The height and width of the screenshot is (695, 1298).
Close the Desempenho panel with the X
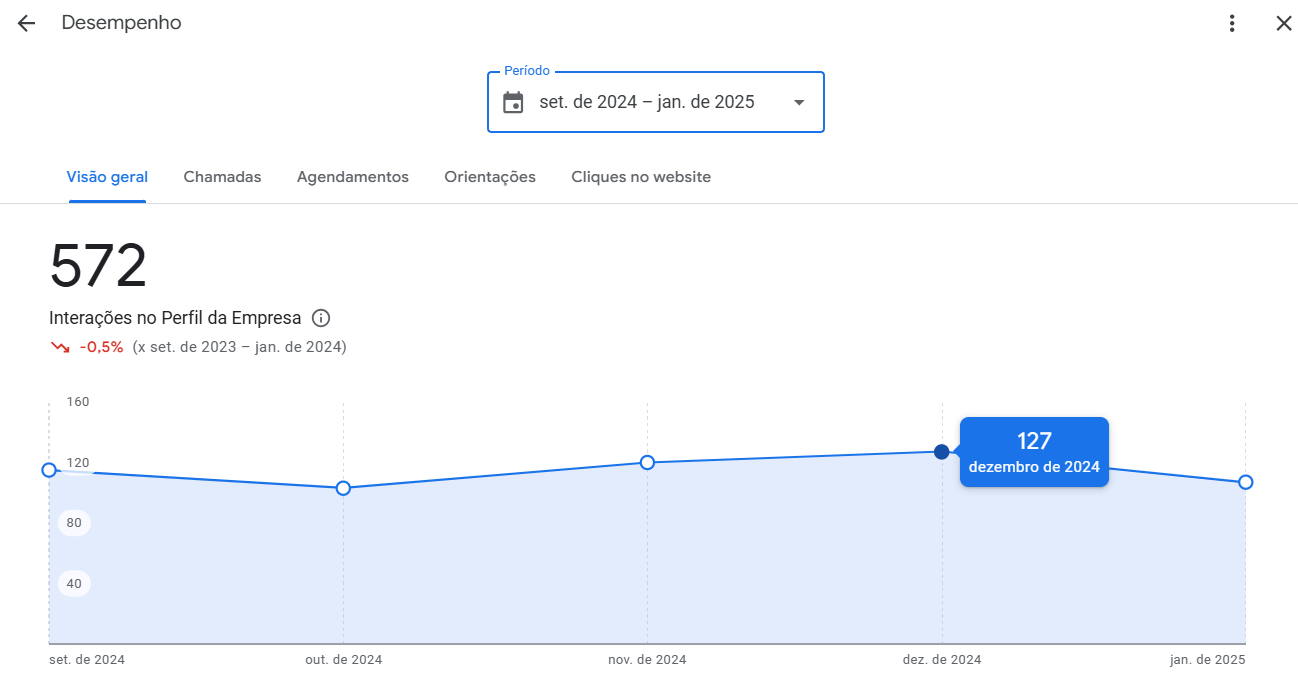coord(1284,23)
